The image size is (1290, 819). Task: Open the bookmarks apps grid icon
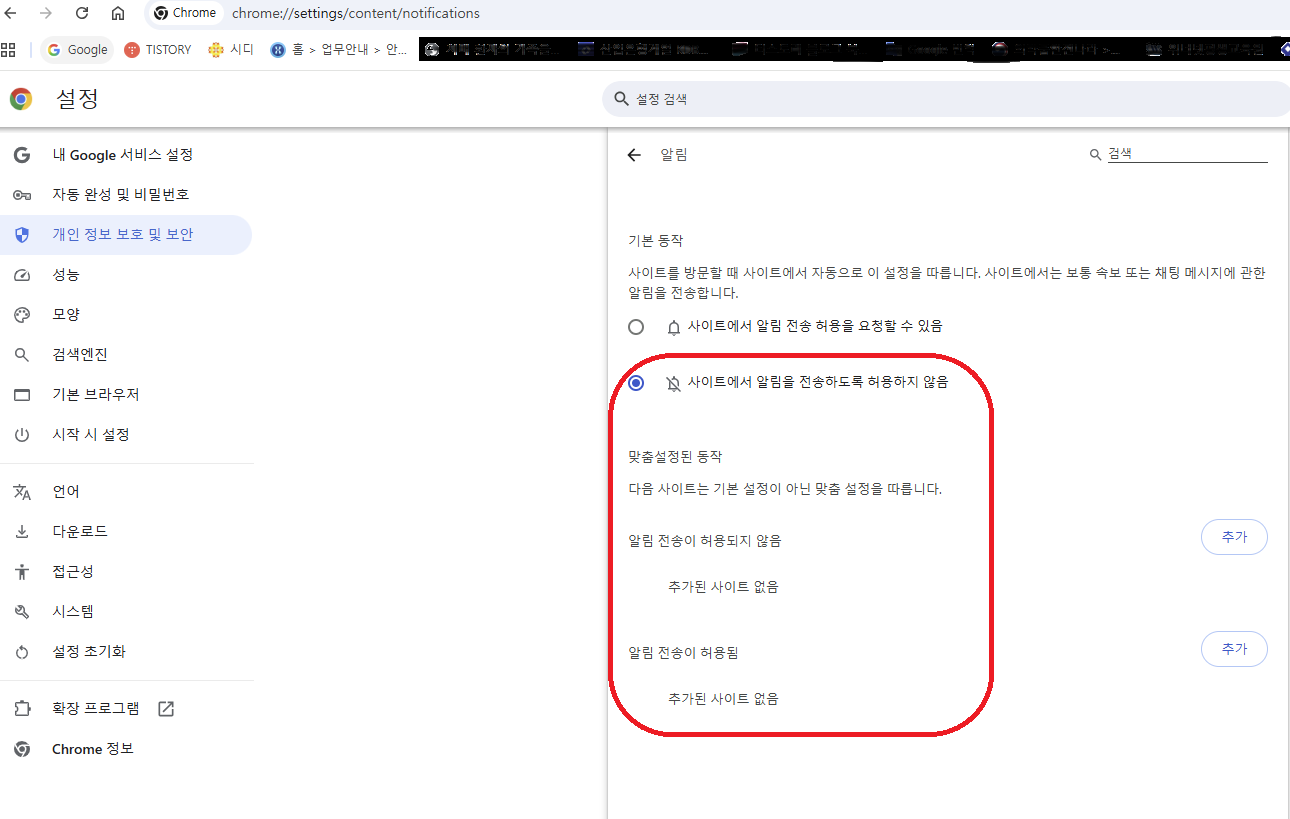(10, 49)
